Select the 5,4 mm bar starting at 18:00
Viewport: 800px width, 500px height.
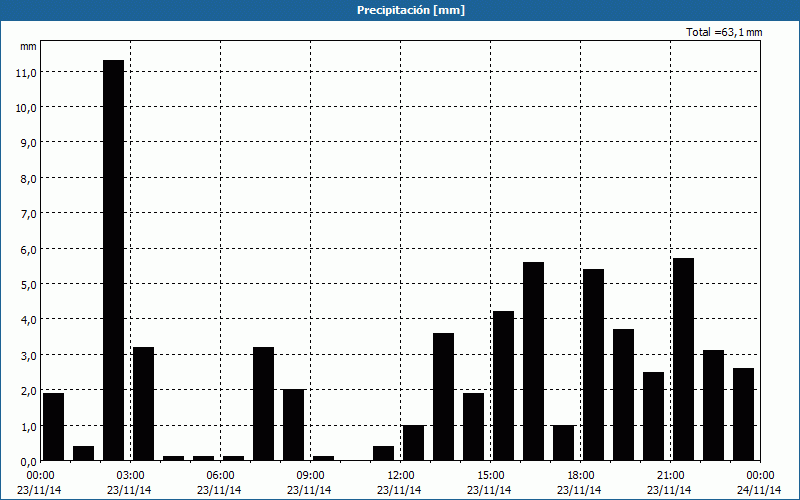pyautogui.click(x=593, y=365)
